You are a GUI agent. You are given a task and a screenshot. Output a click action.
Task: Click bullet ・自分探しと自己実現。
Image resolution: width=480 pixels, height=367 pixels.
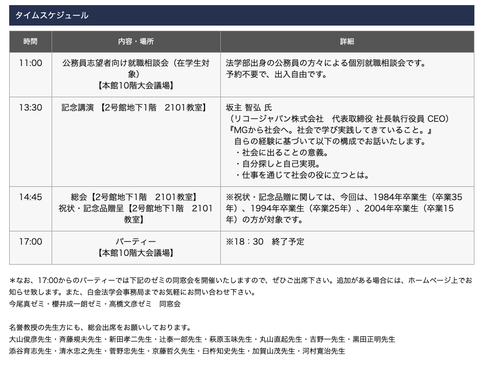[x=277, y=164]
